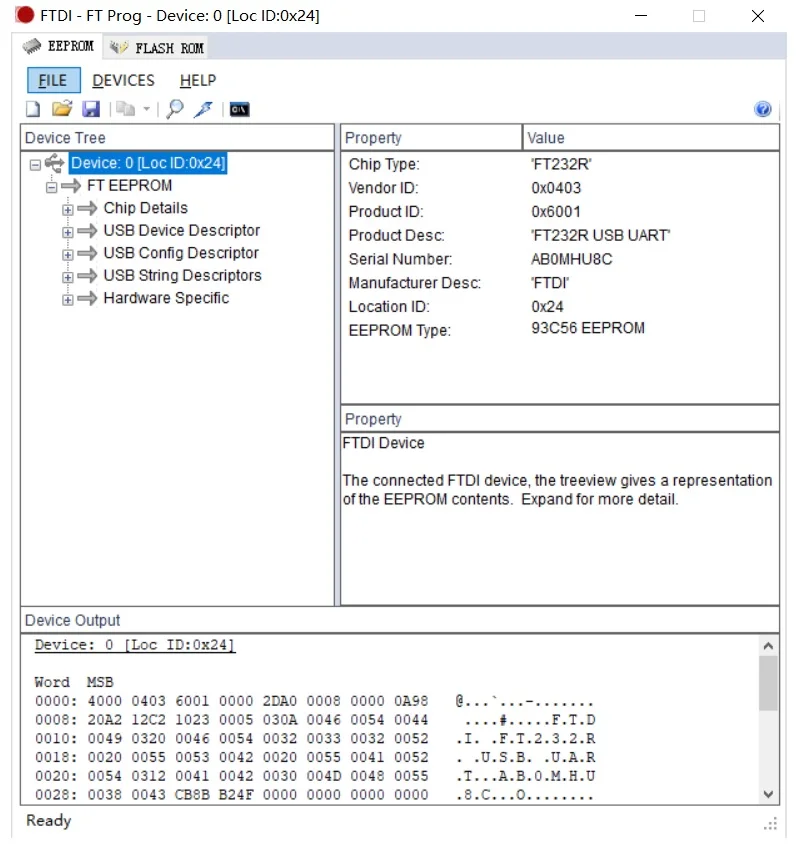Switch to the FLASH ROM tab
Image resolution: width=800 pixels, height=846 pixels.
click(157, 48)
